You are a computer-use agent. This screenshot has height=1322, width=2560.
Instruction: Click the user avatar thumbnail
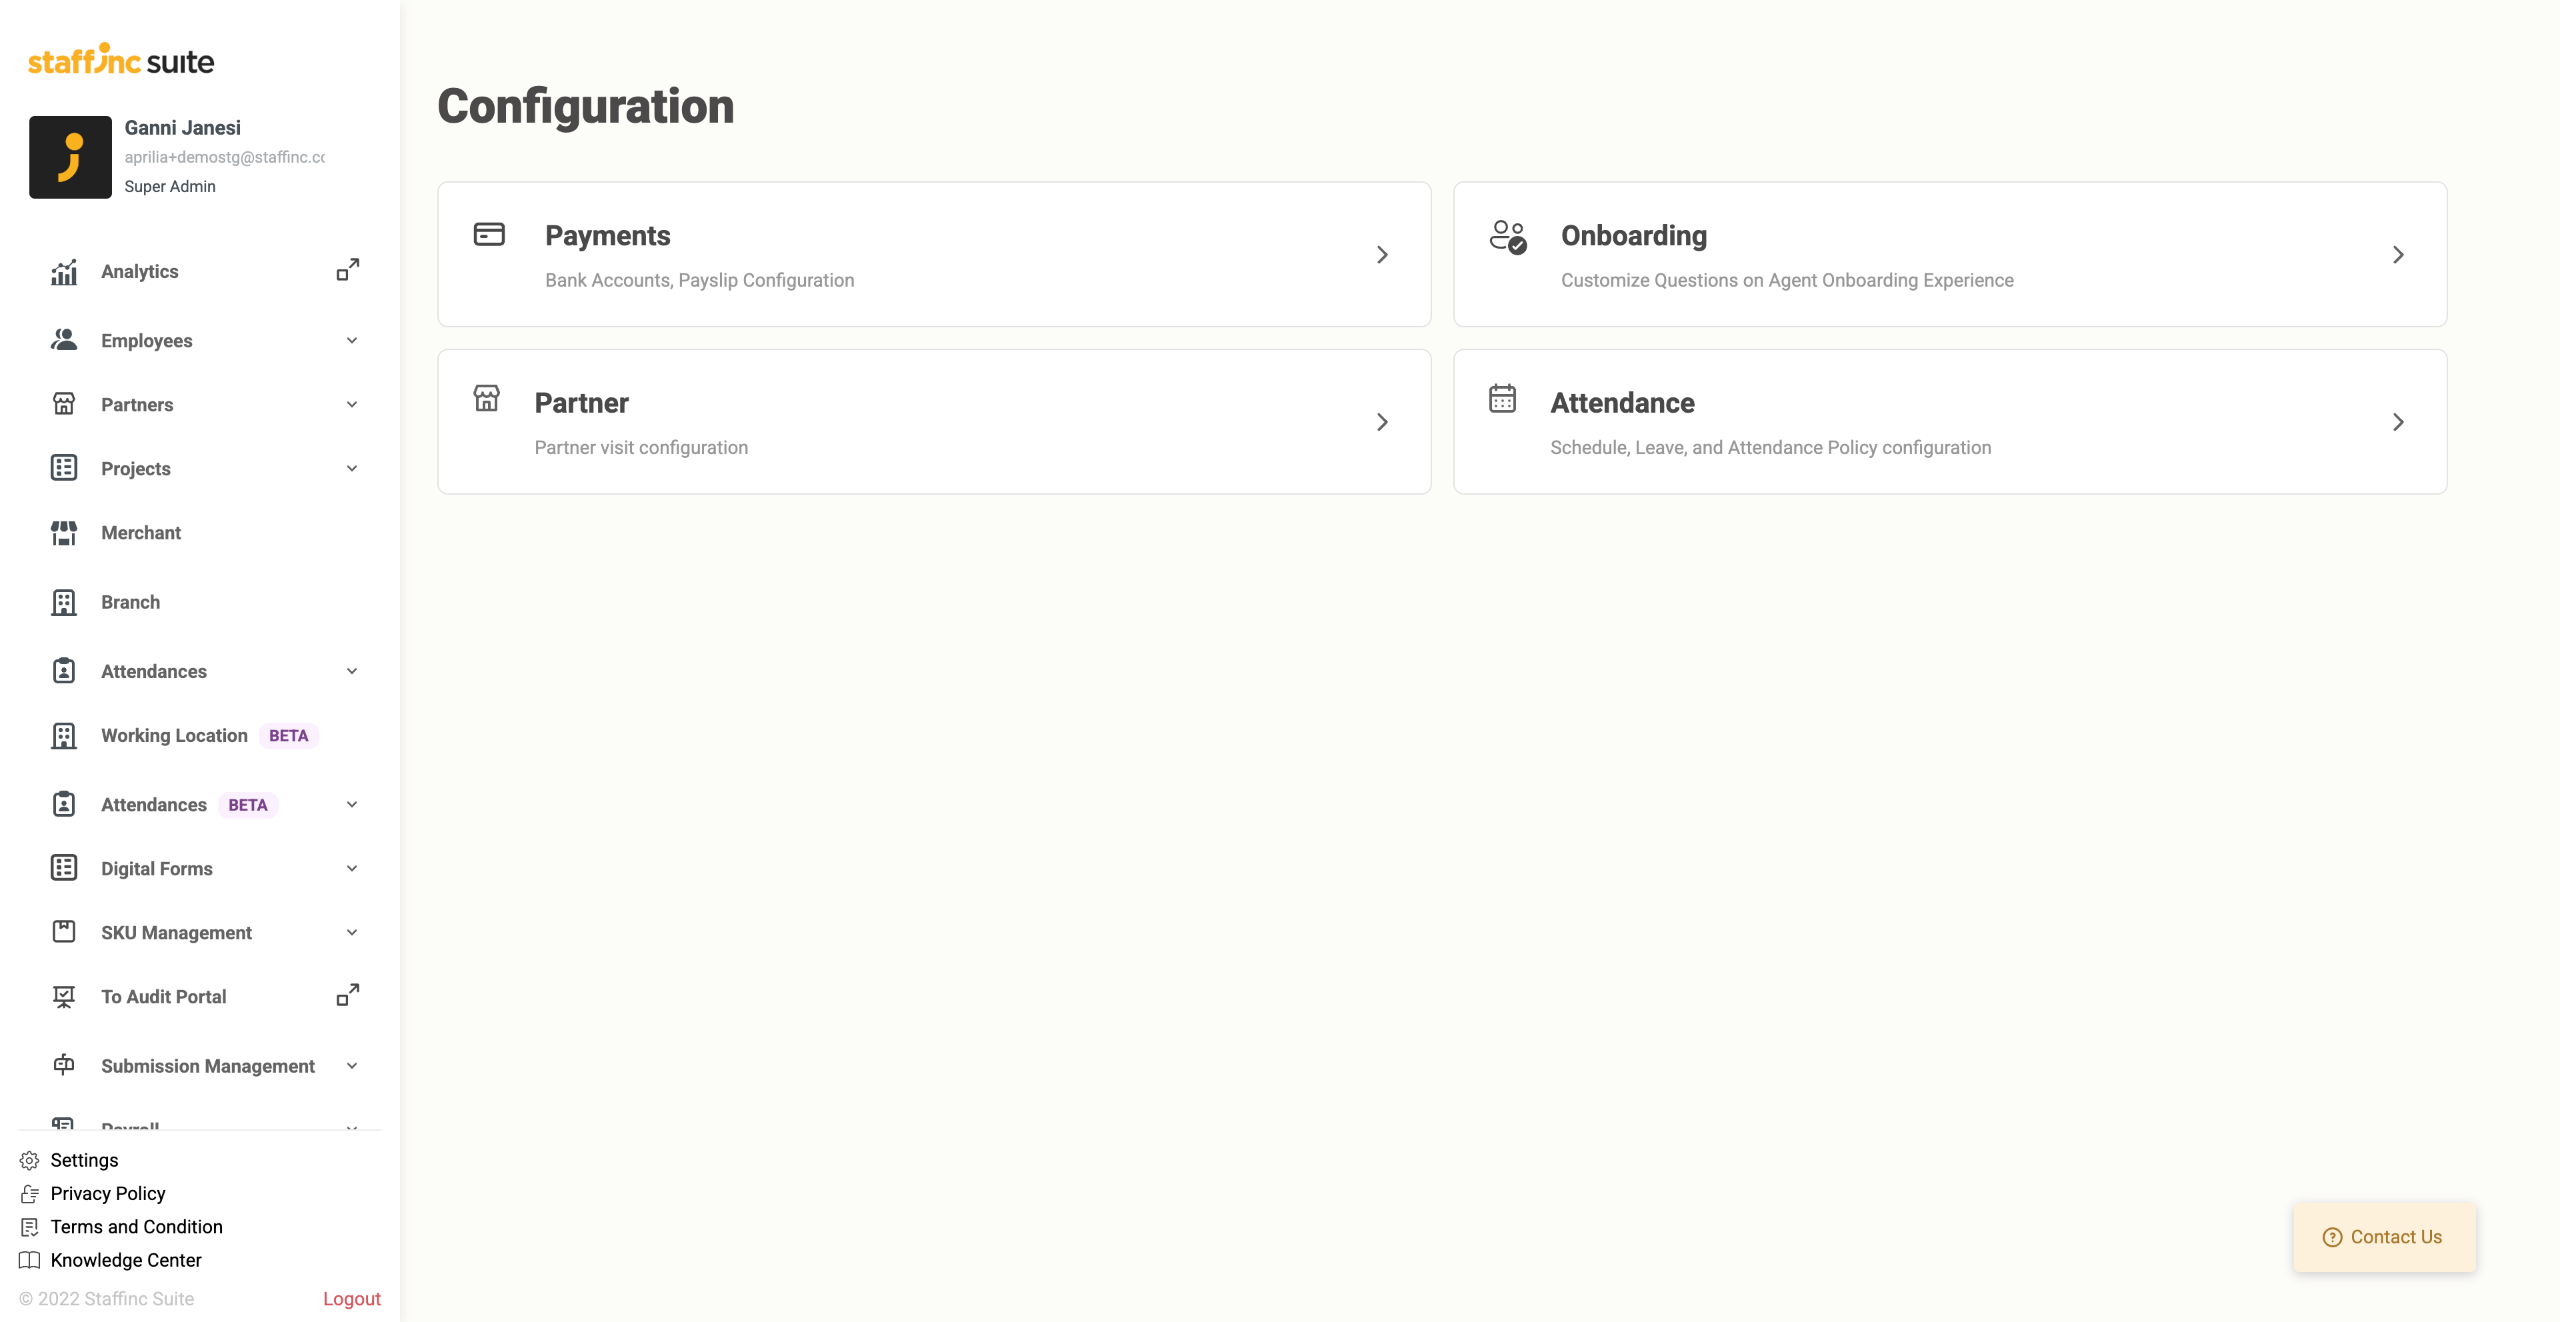pos(70,157)
